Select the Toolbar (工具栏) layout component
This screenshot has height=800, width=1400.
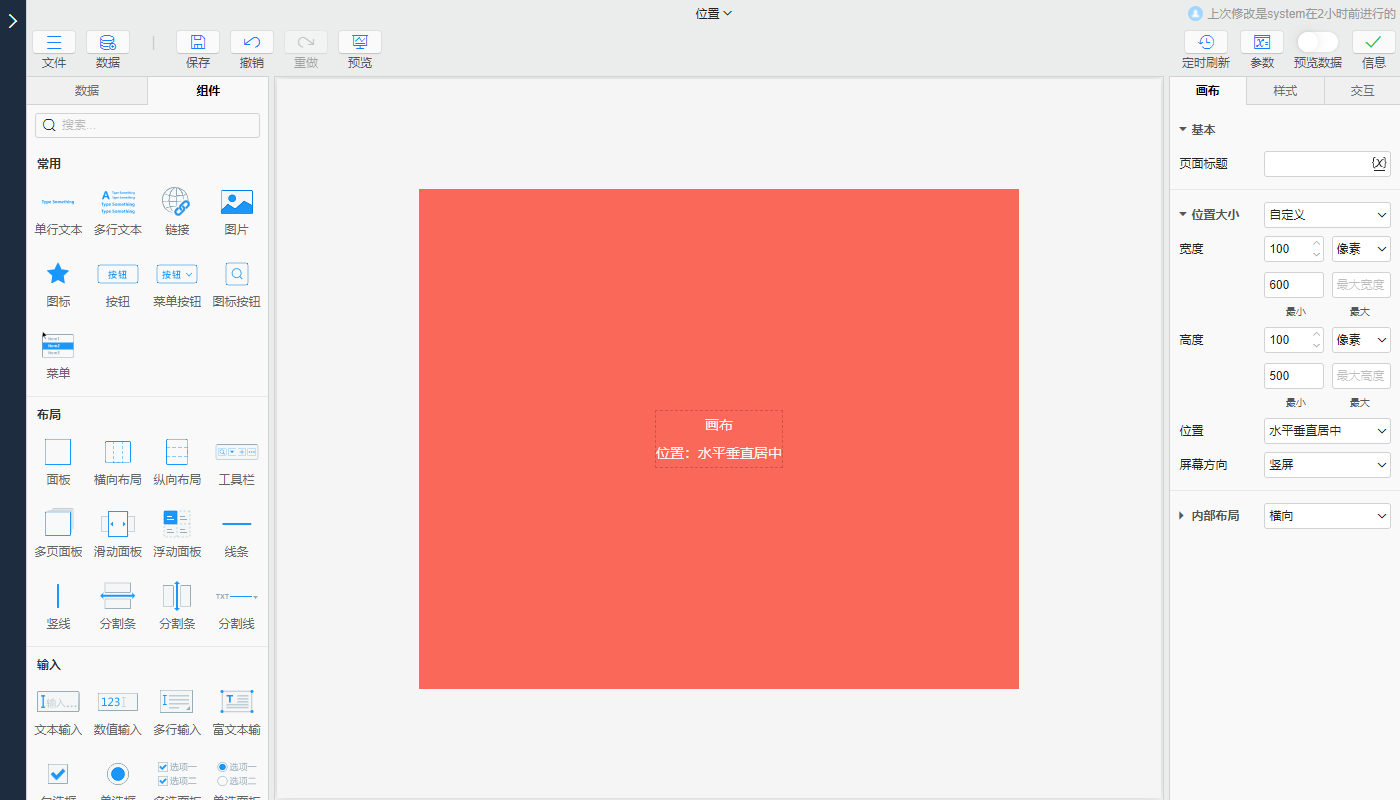[237, 452]
